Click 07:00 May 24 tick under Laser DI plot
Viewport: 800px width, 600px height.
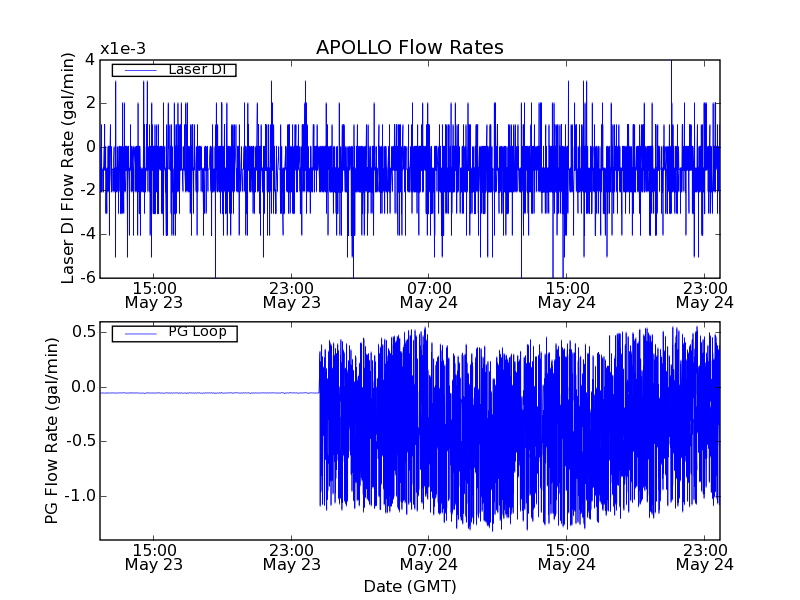[428, 294]
